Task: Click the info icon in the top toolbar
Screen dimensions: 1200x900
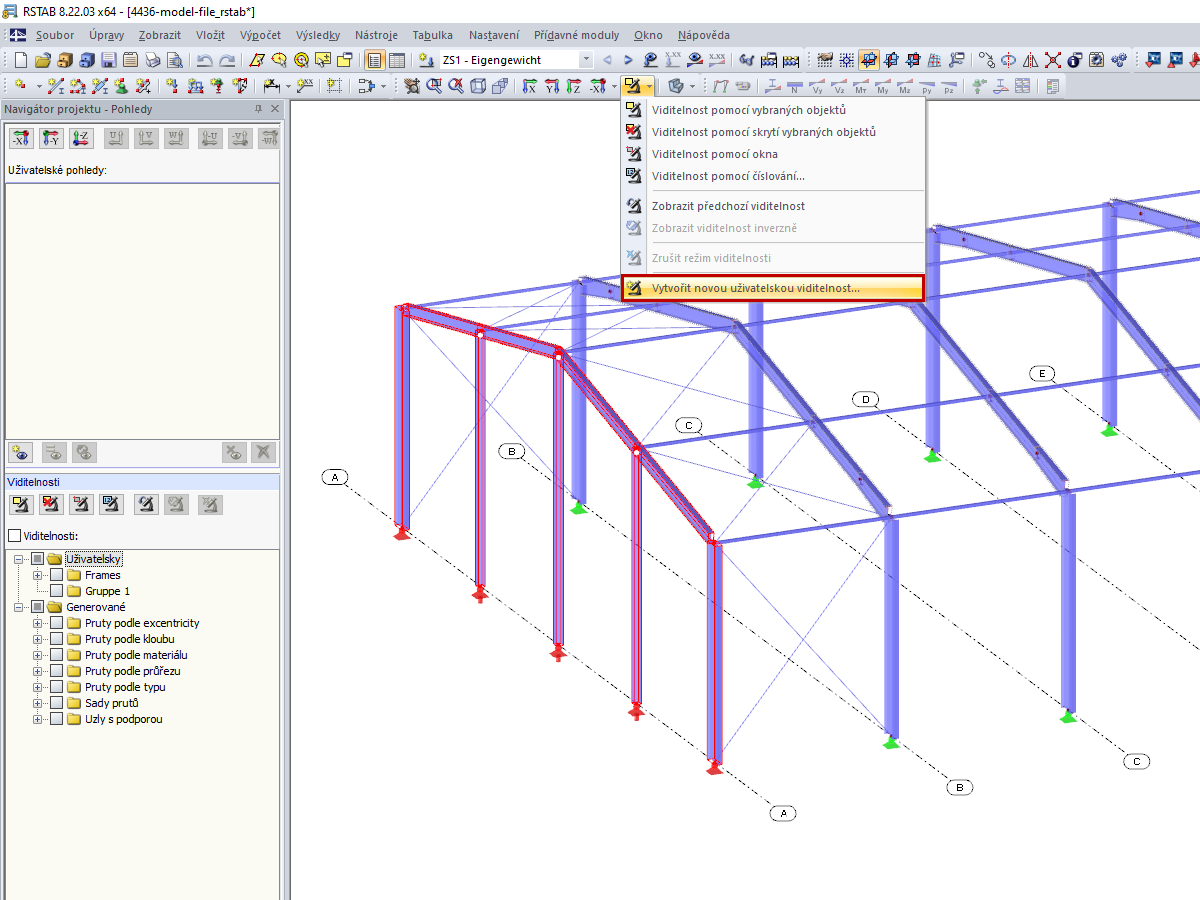Action: pyautogui.click(x=1074, y=60)
